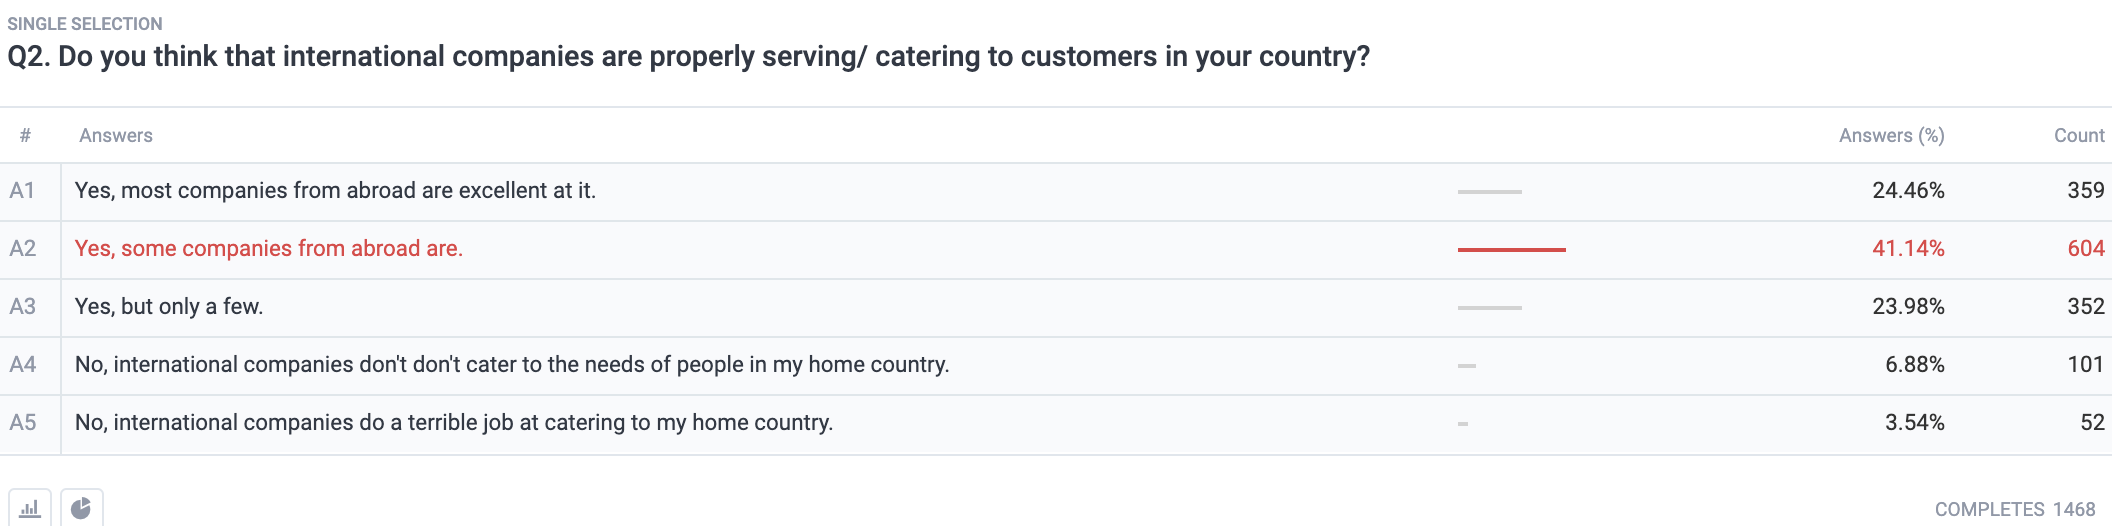This screenshot has width=2112, height=526.
Task: Click the COMPLETES 1468 label
Action: (2015, 509)
